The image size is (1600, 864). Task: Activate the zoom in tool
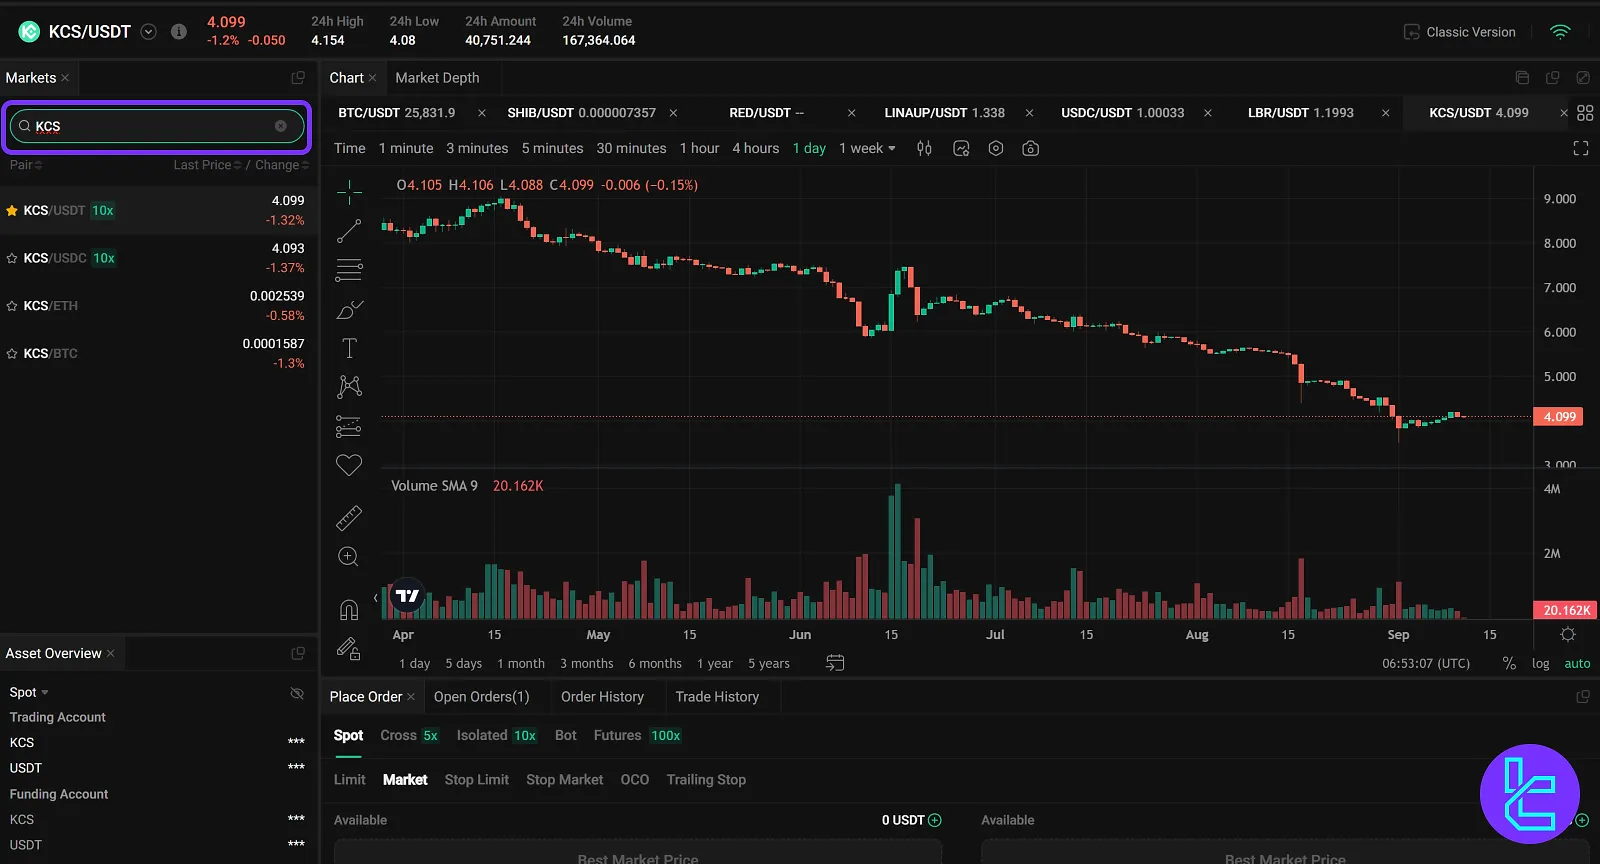[349, 557]
